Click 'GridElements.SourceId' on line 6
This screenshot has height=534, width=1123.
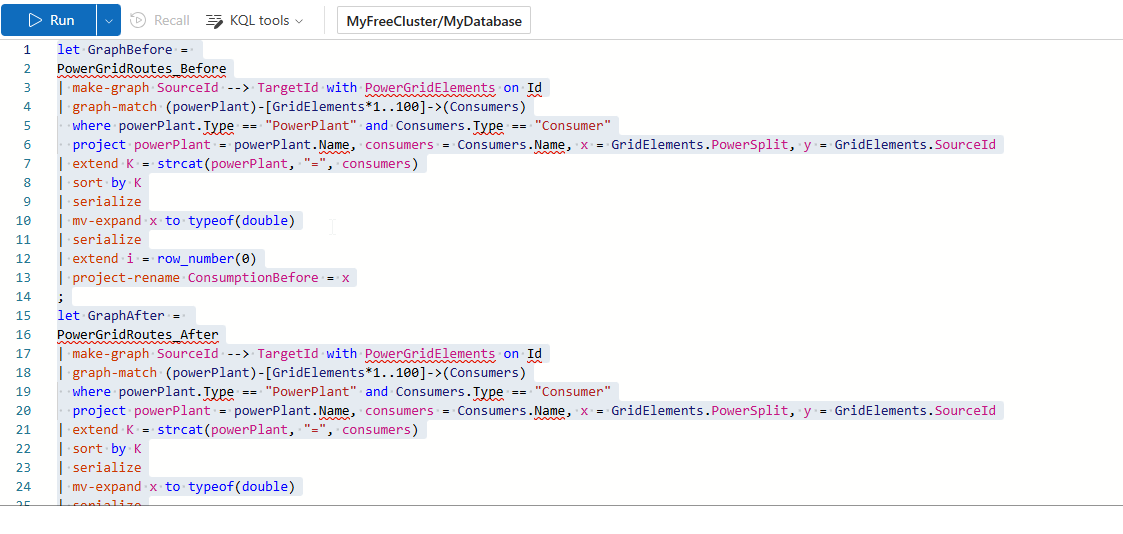(x=915, y=145)
